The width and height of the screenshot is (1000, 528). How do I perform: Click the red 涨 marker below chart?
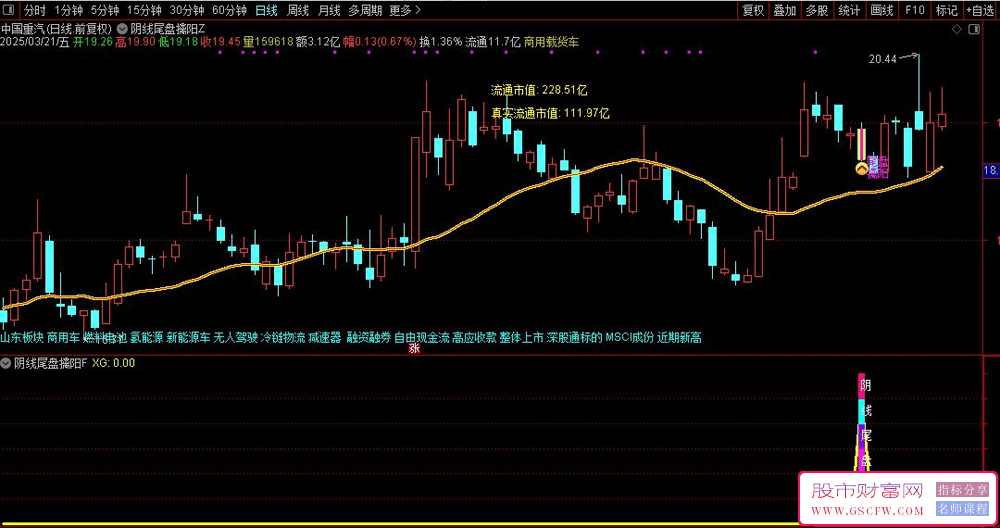tap(414, 349)
